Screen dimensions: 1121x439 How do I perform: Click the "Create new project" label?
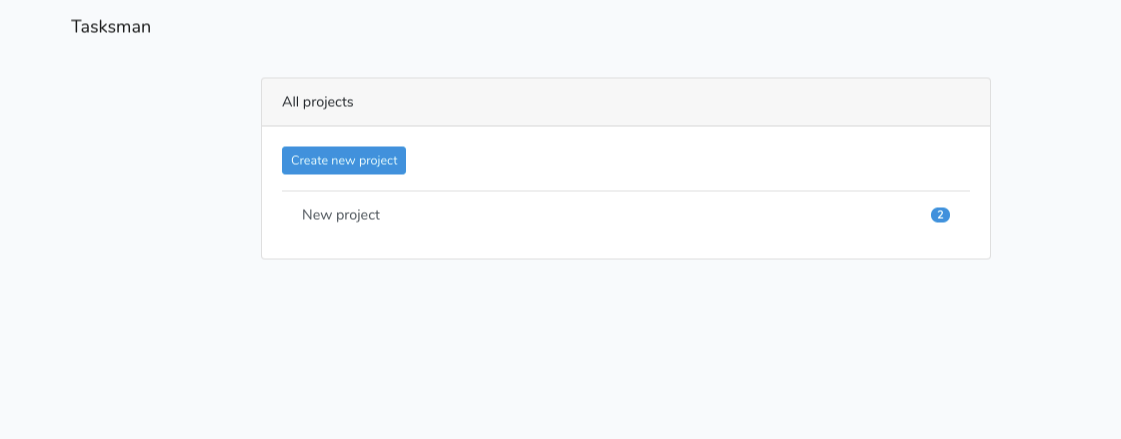(344, 160)
